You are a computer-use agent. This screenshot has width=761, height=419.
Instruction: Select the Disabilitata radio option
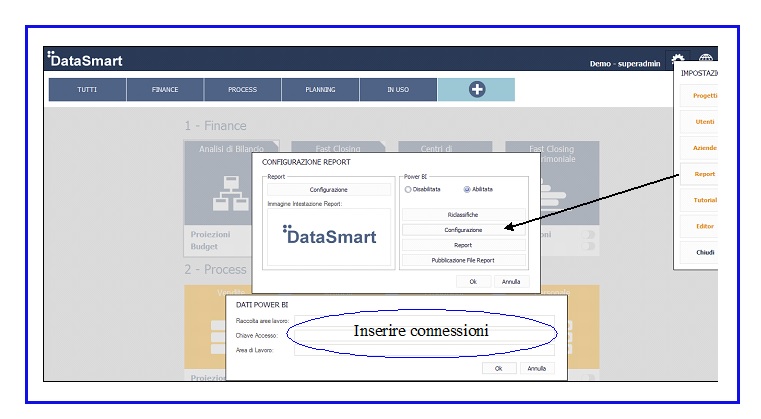point(408,189)
